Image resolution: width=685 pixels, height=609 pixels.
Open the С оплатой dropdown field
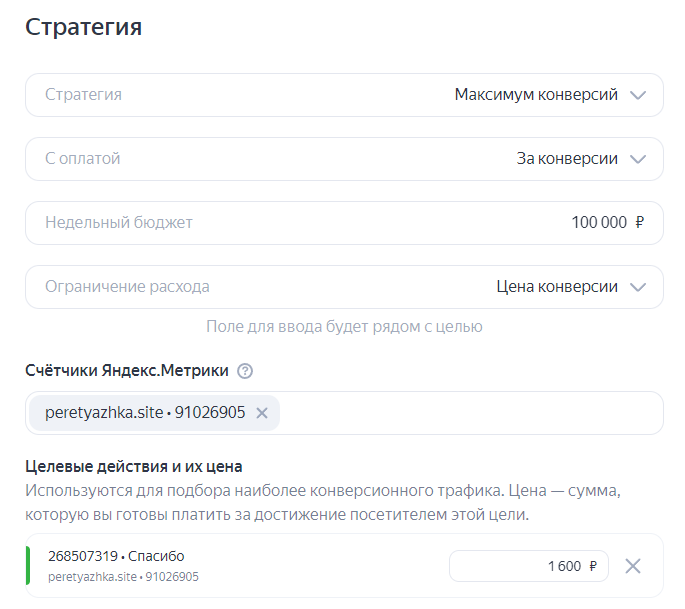(344, 159)
